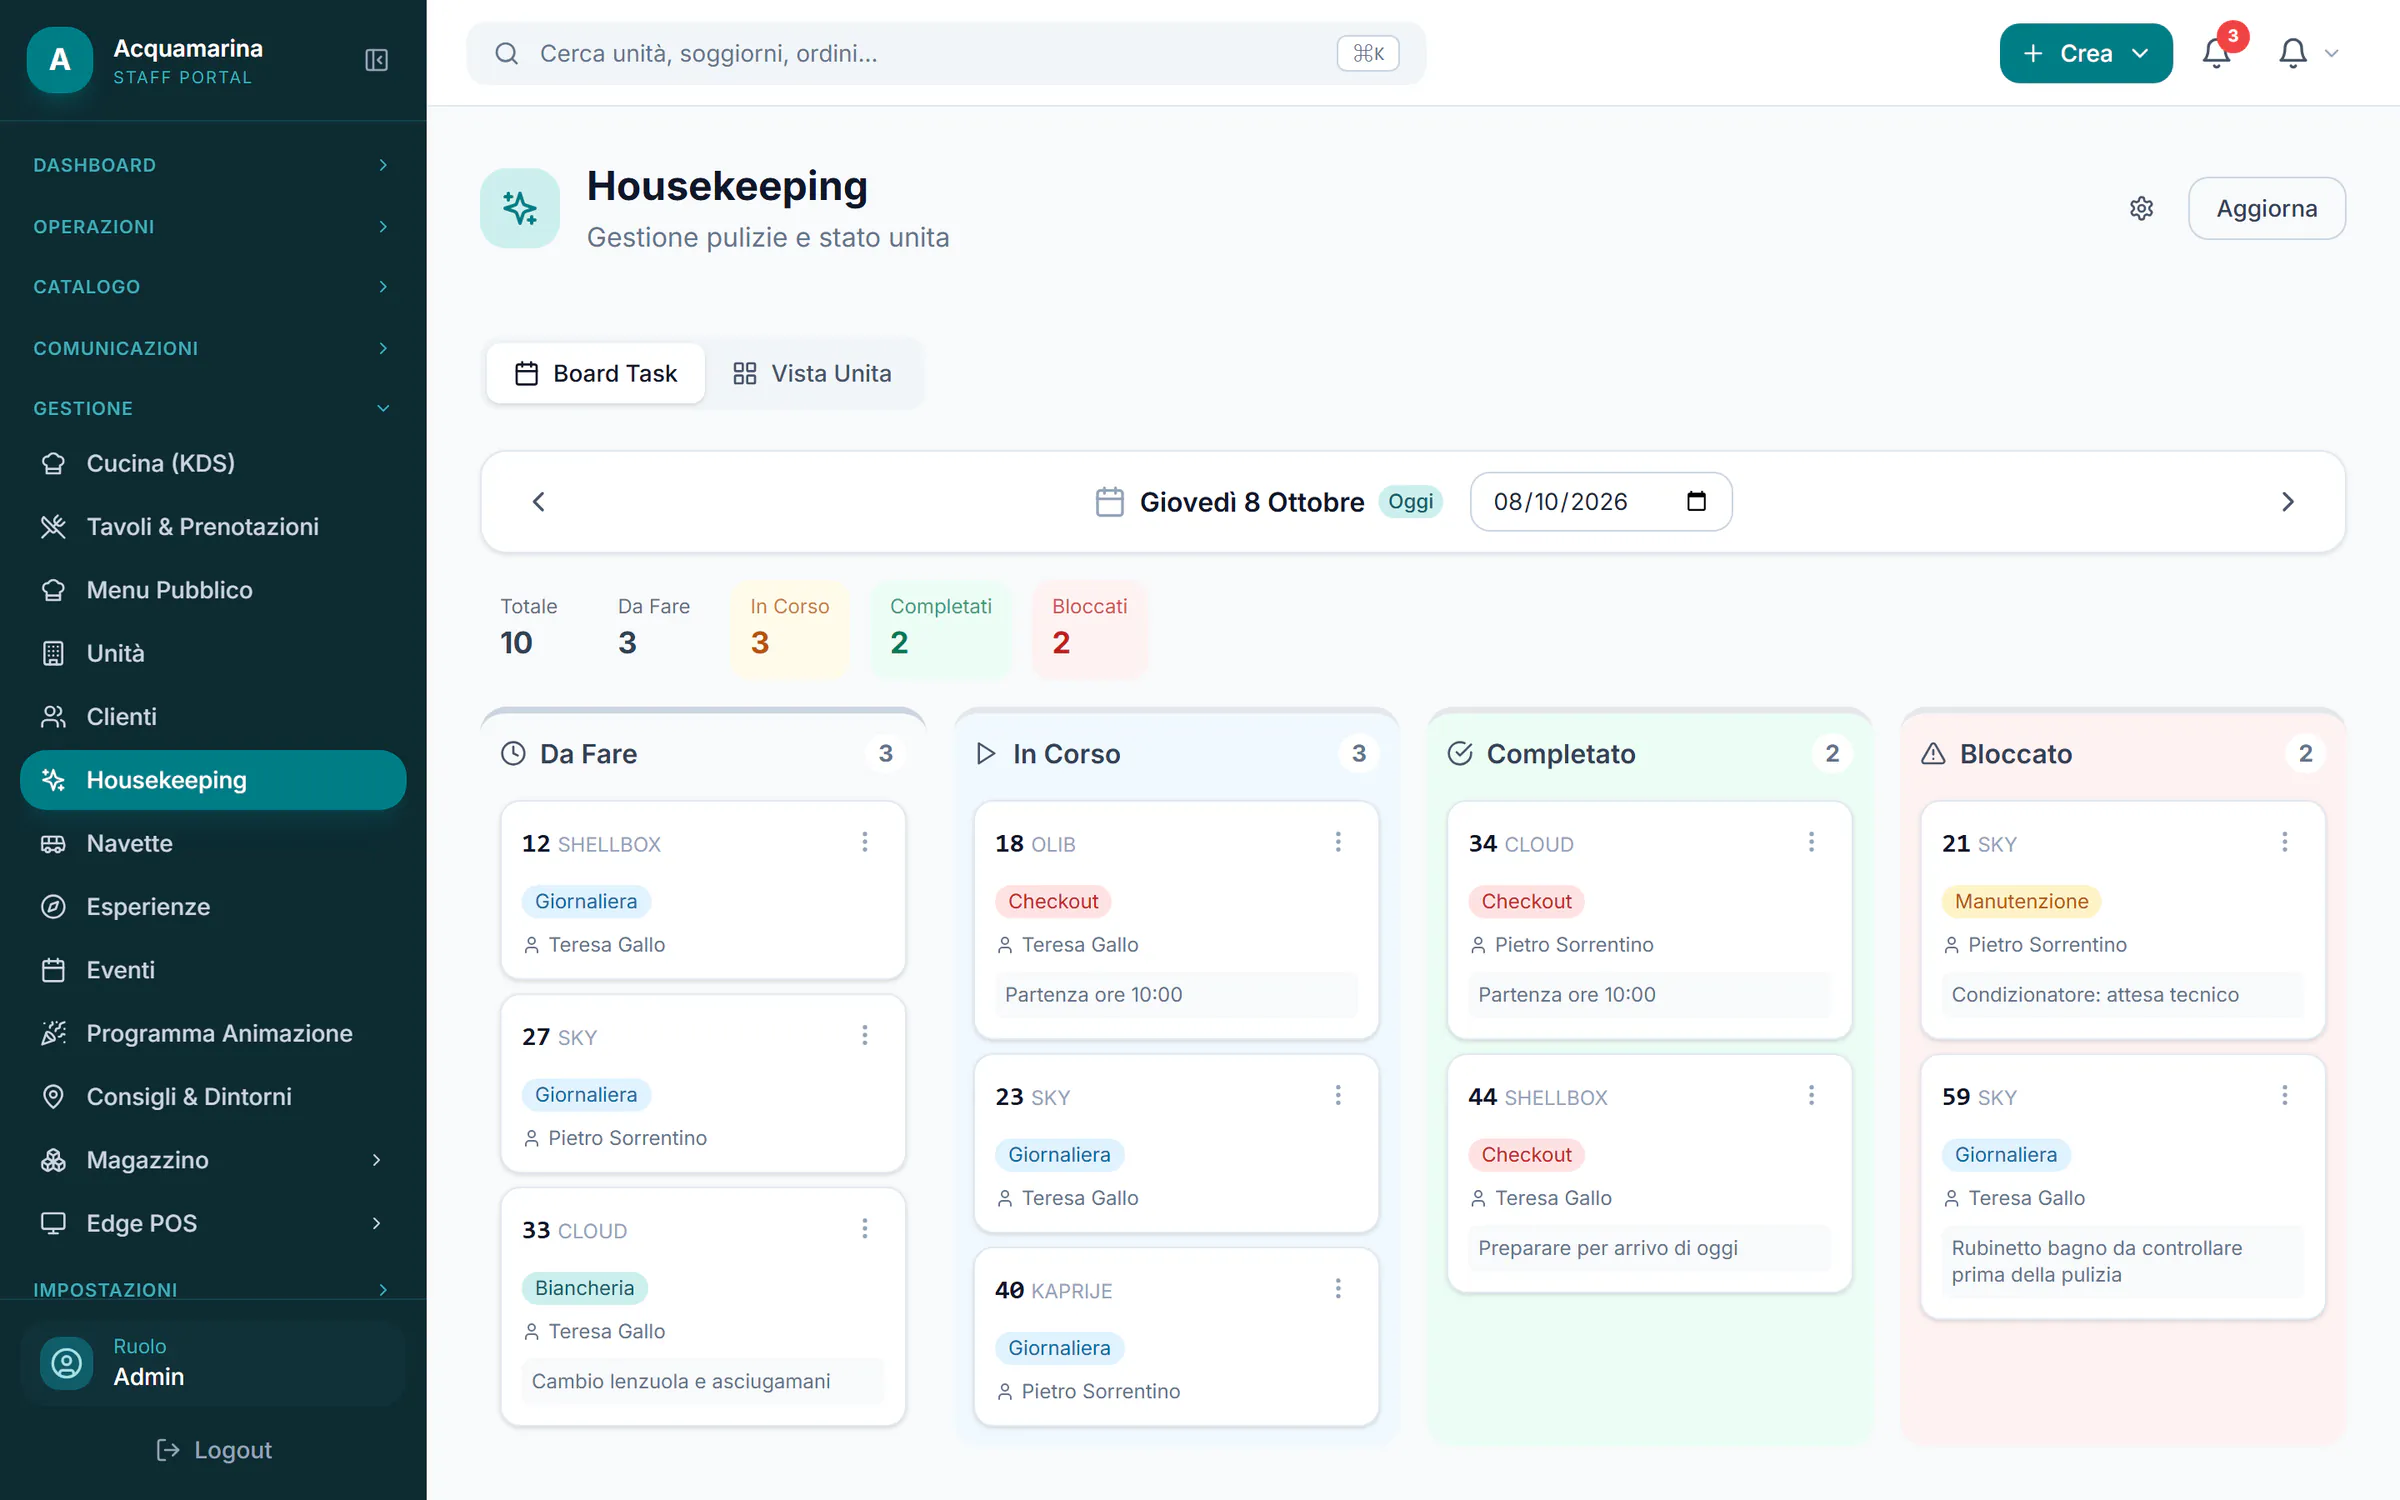The height and width of the screenshot is (1500, 2400).
Task: Expand the Operazioni sidebar section
Action: pyautogui.click(x=213, y=227)
